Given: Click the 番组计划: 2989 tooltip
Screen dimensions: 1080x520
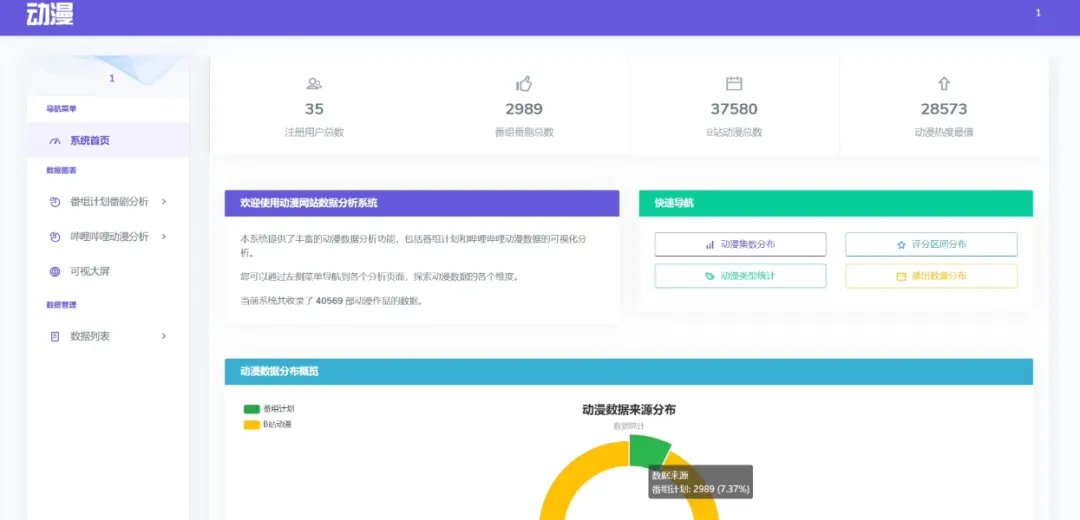Looking at the screenshot, I should (x=700, y=482).
